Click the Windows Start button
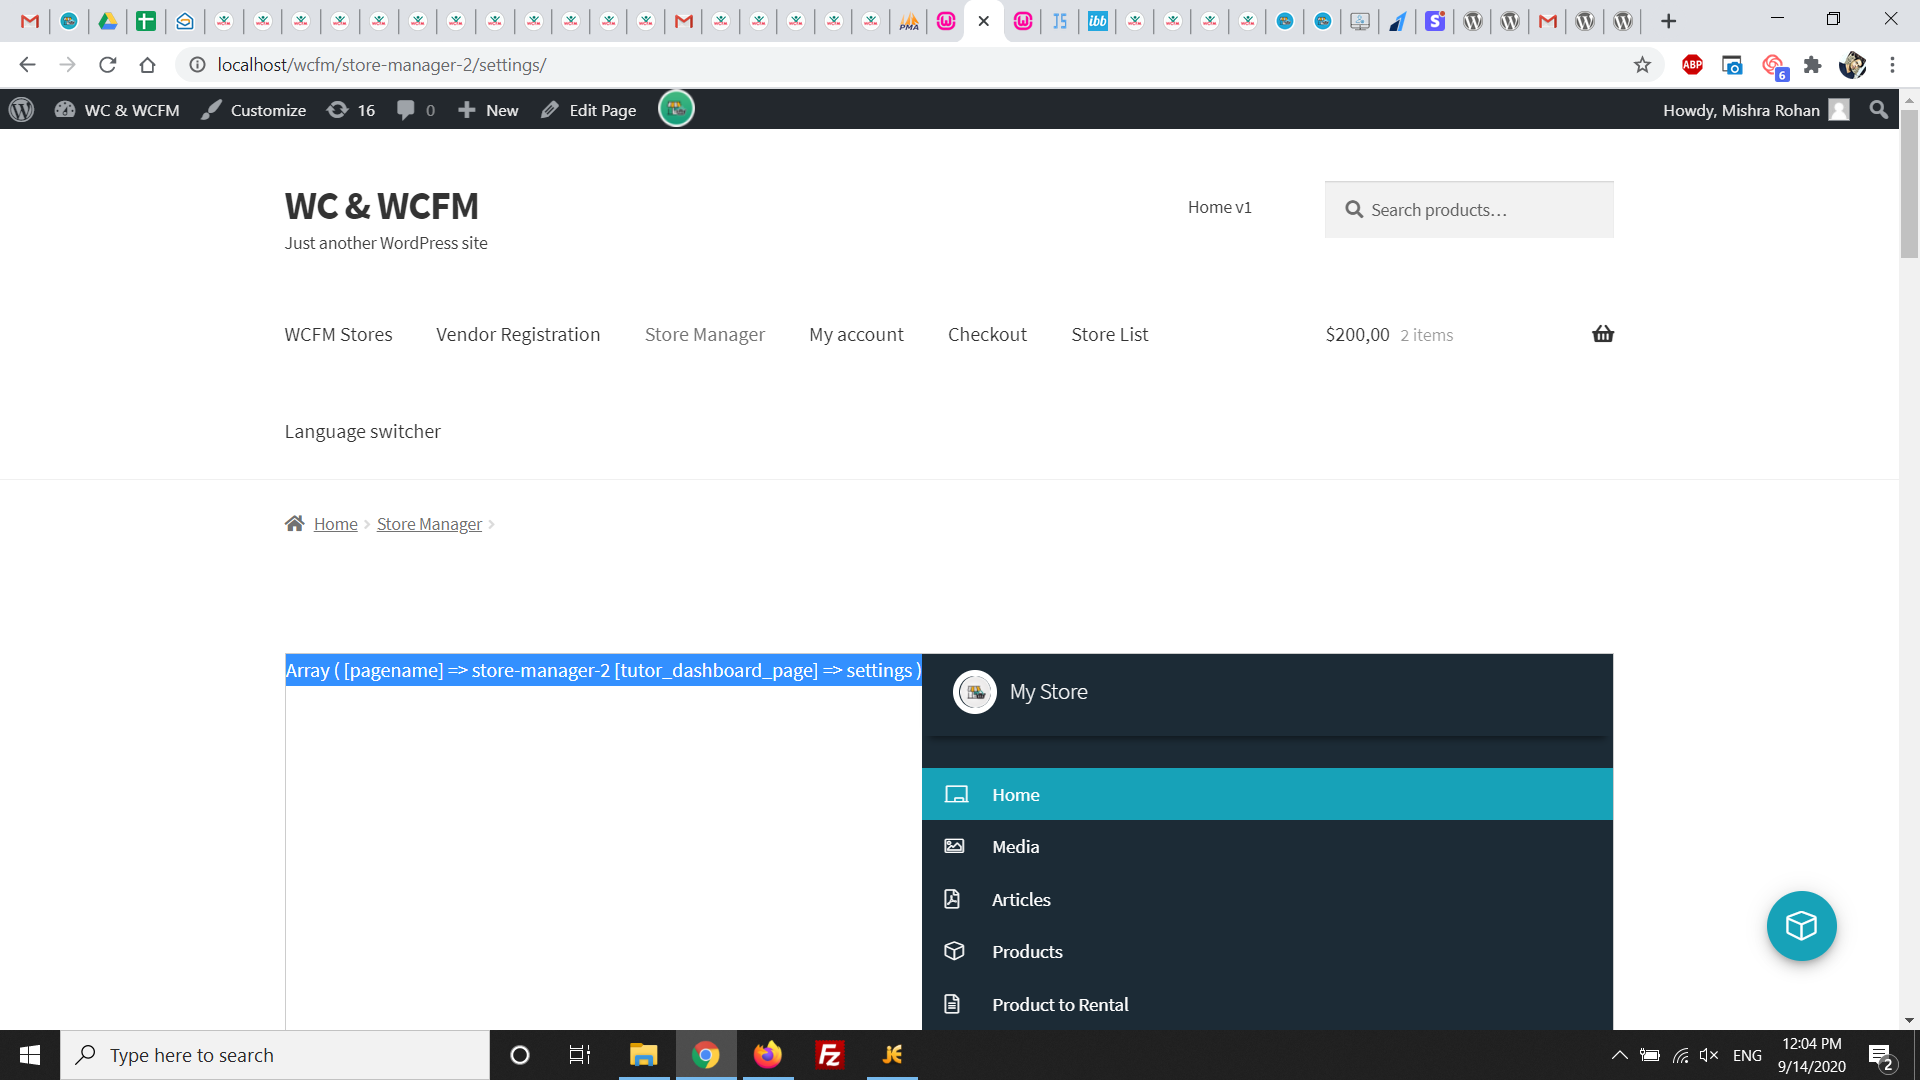Image resolution: width=1920 pixels, height=1080 pixels. pyautogui.click(x=30, y=1055)
